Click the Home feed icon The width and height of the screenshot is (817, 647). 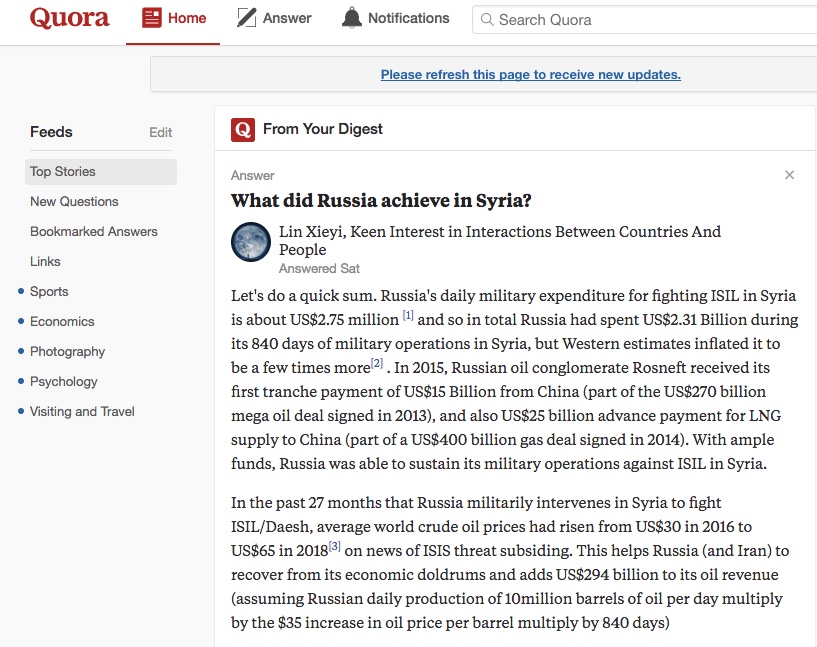click(154, 17)
